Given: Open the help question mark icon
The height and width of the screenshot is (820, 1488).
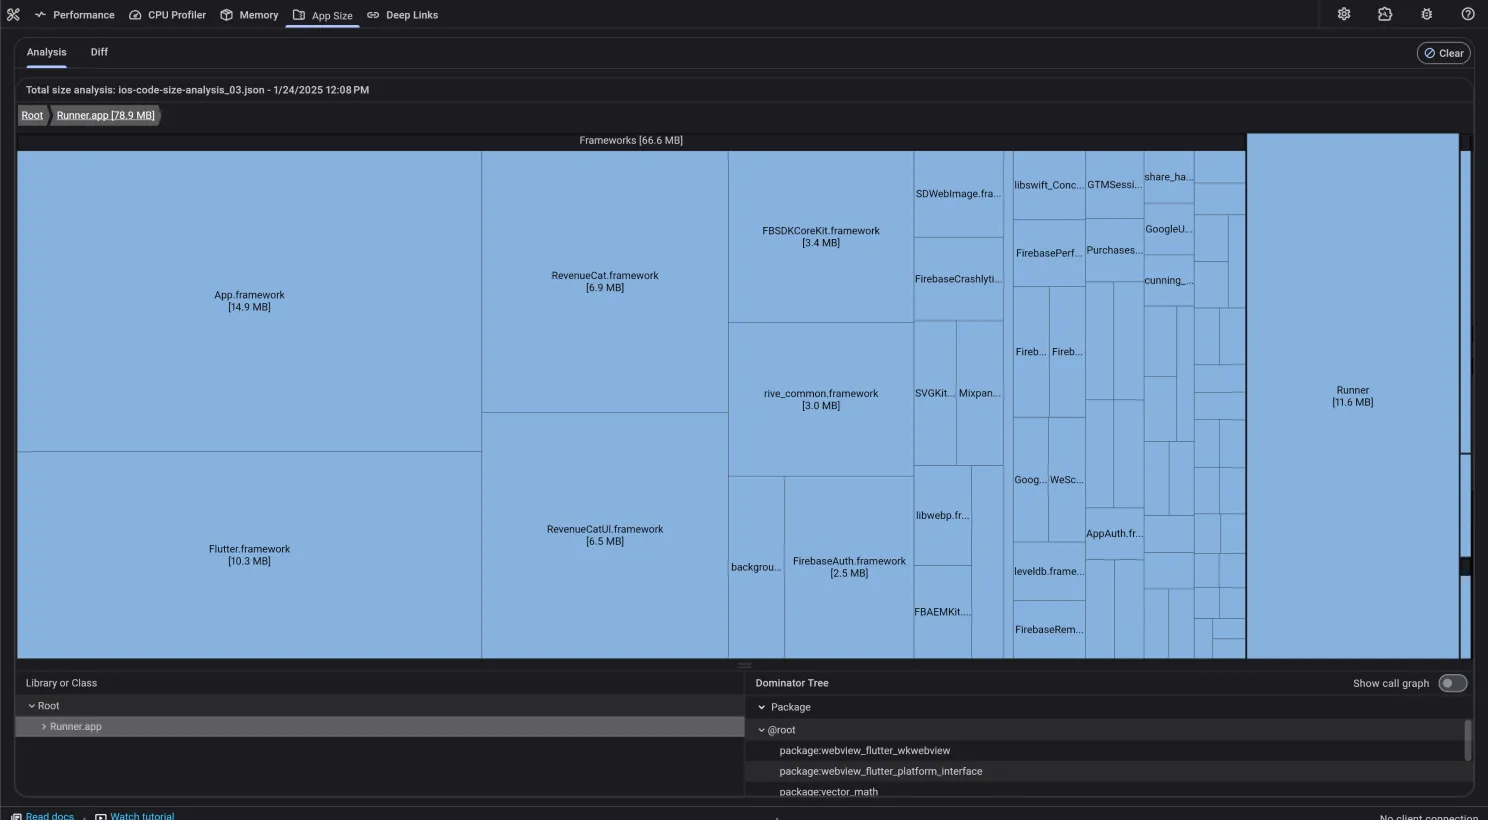Looking at the screenshot, I should (1468, 14).
